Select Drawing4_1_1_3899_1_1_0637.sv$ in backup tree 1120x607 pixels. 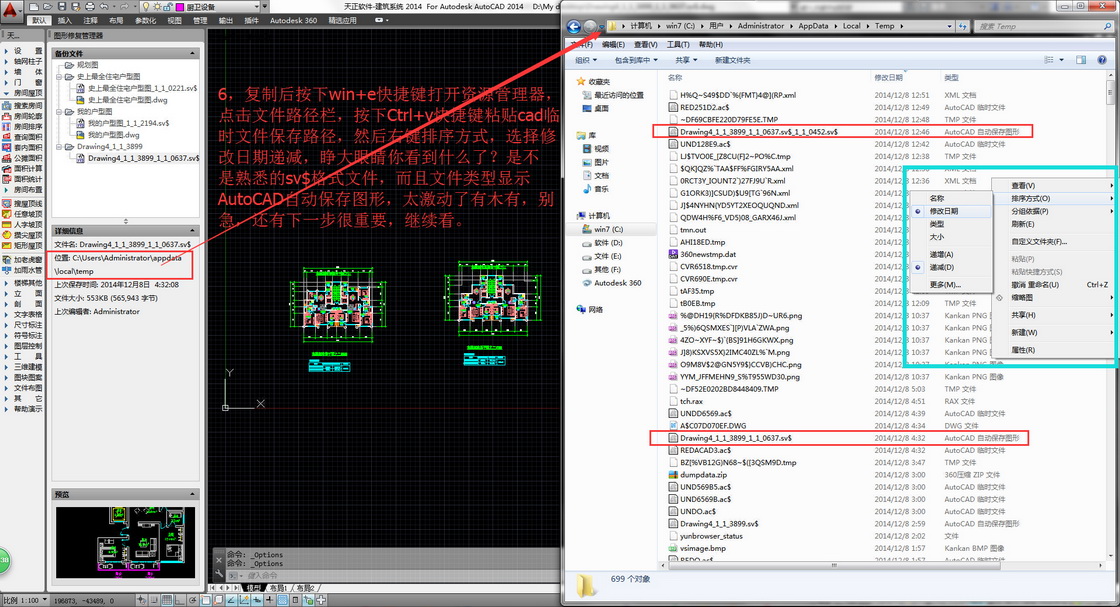(143, 159)
